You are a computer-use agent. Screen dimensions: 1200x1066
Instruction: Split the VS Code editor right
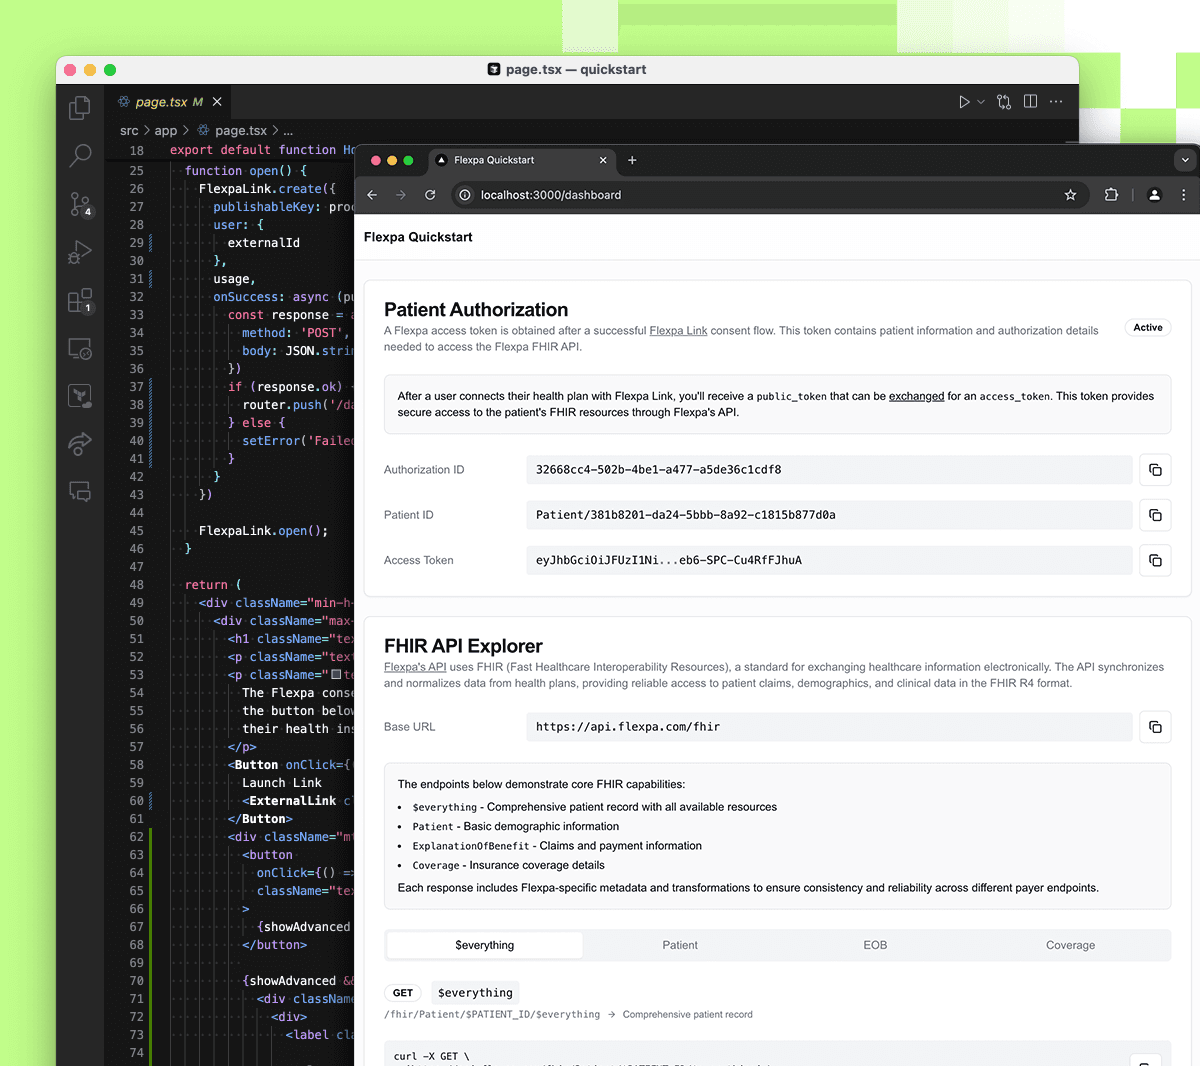(x=1030, y=102)
